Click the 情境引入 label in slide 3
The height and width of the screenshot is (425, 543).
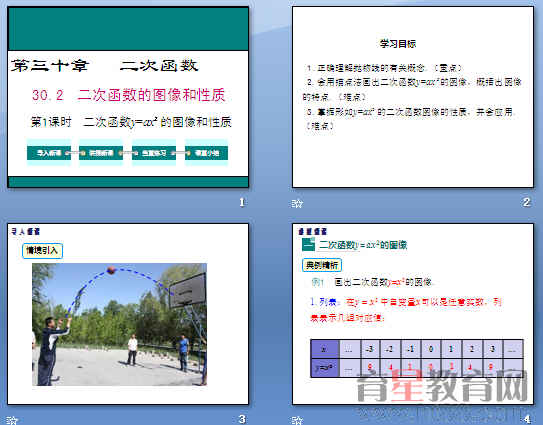[42, 251]
